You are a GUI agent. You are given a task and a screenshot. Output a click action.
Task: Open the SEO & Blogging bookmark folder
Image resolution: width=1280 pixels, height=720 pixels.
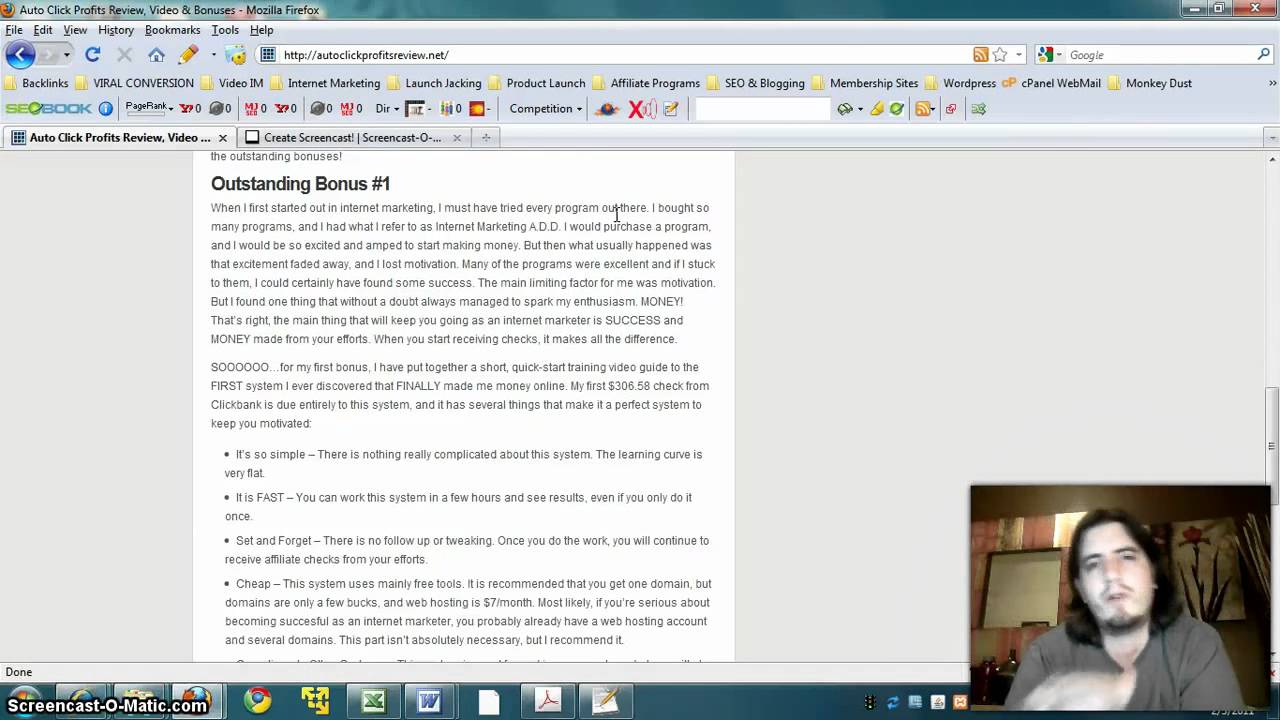(755, 83)
